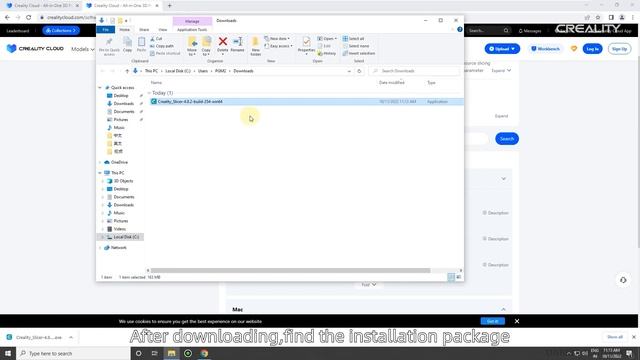Expand Network in navigation pane

[x=100, y=248]
